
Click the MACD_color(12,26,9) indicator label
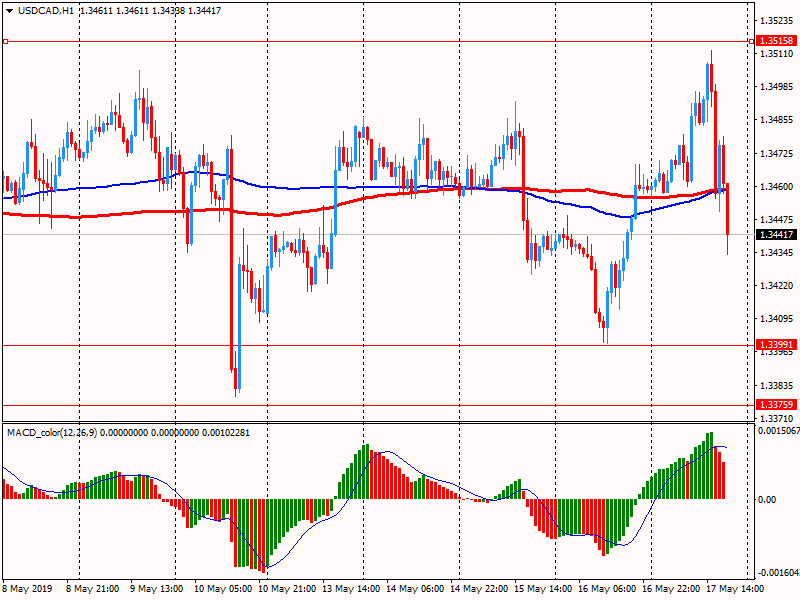tap(63, 432)
